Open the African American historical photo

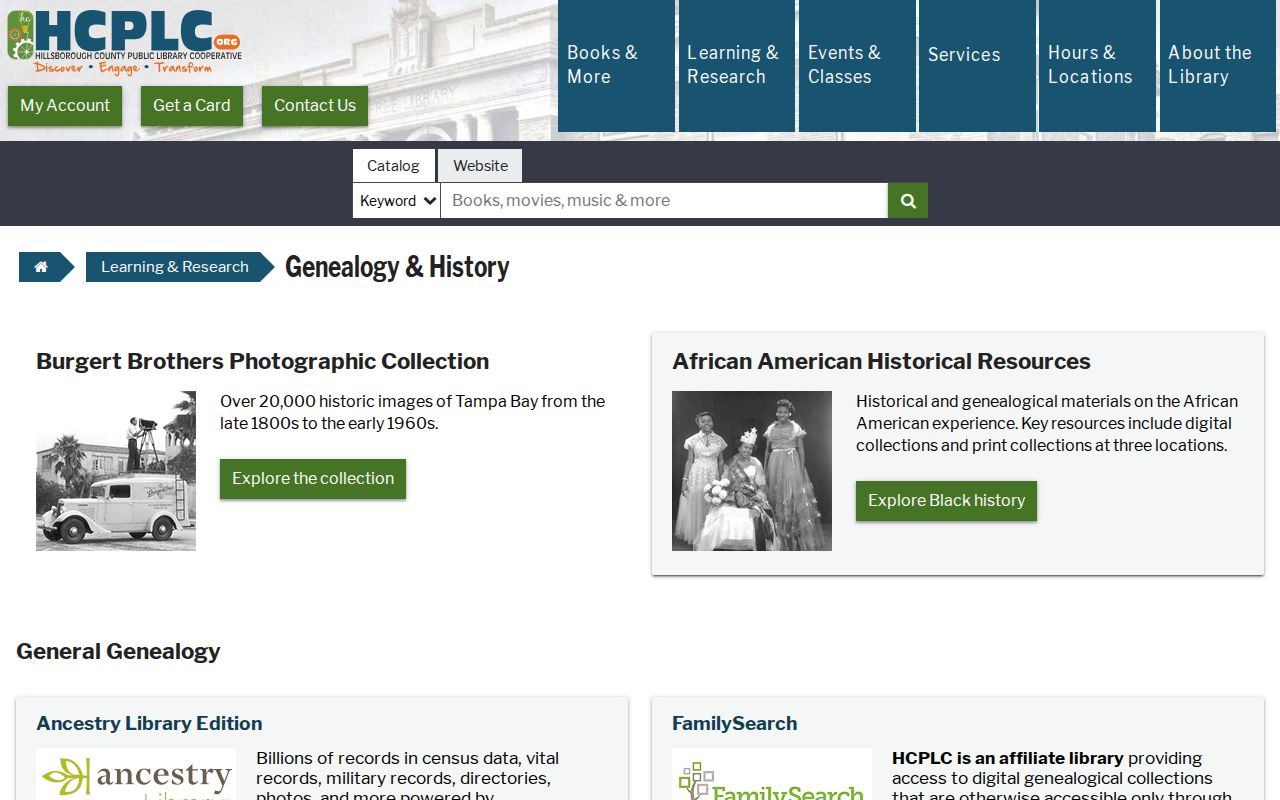click(752, 471)
